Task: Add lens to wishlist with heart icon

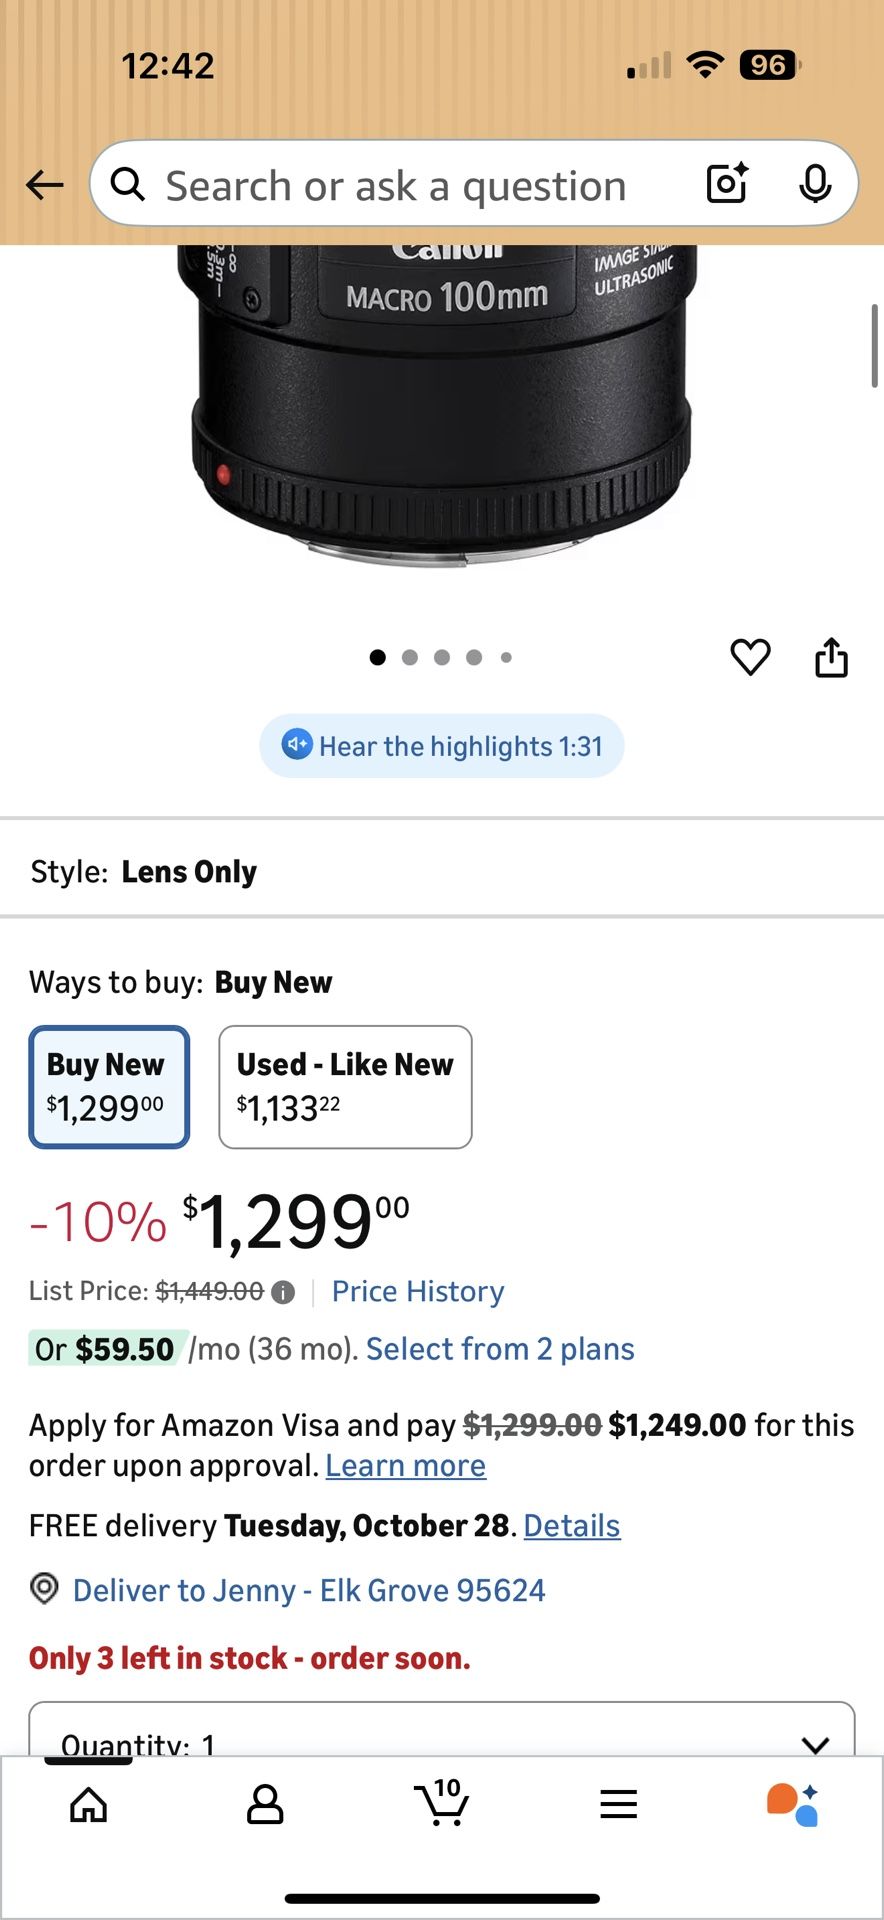Action: pos(750,657)
